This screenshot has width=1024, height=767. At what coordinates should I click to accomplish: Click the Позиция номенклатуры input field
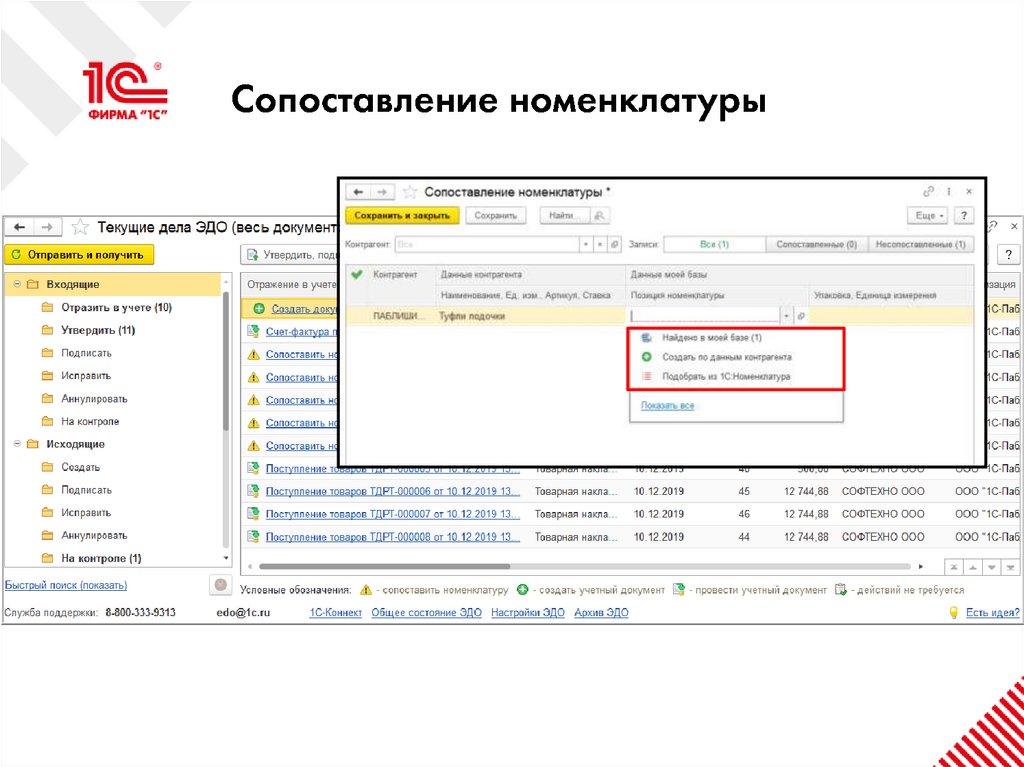tap(700, 314)
